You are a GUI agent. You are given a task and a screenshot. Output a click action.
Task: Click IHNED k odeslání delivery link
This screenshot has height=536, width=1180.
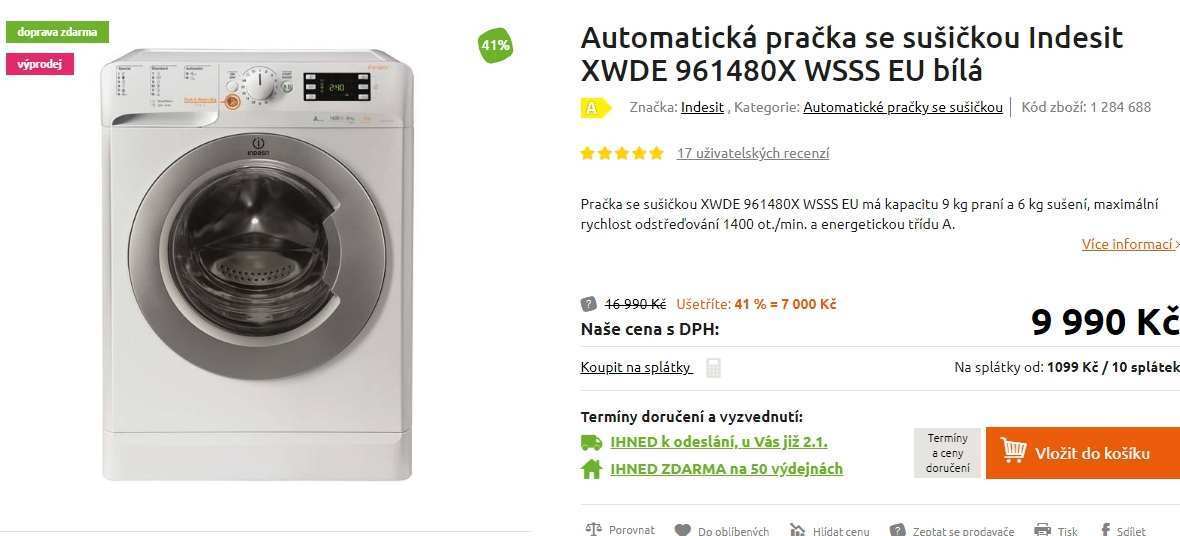click(719, 442)
